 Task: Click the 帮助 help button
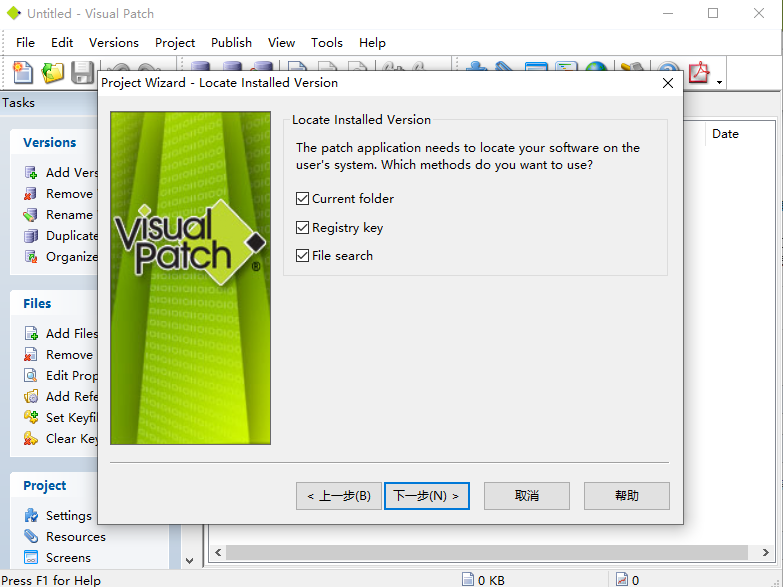626,496
